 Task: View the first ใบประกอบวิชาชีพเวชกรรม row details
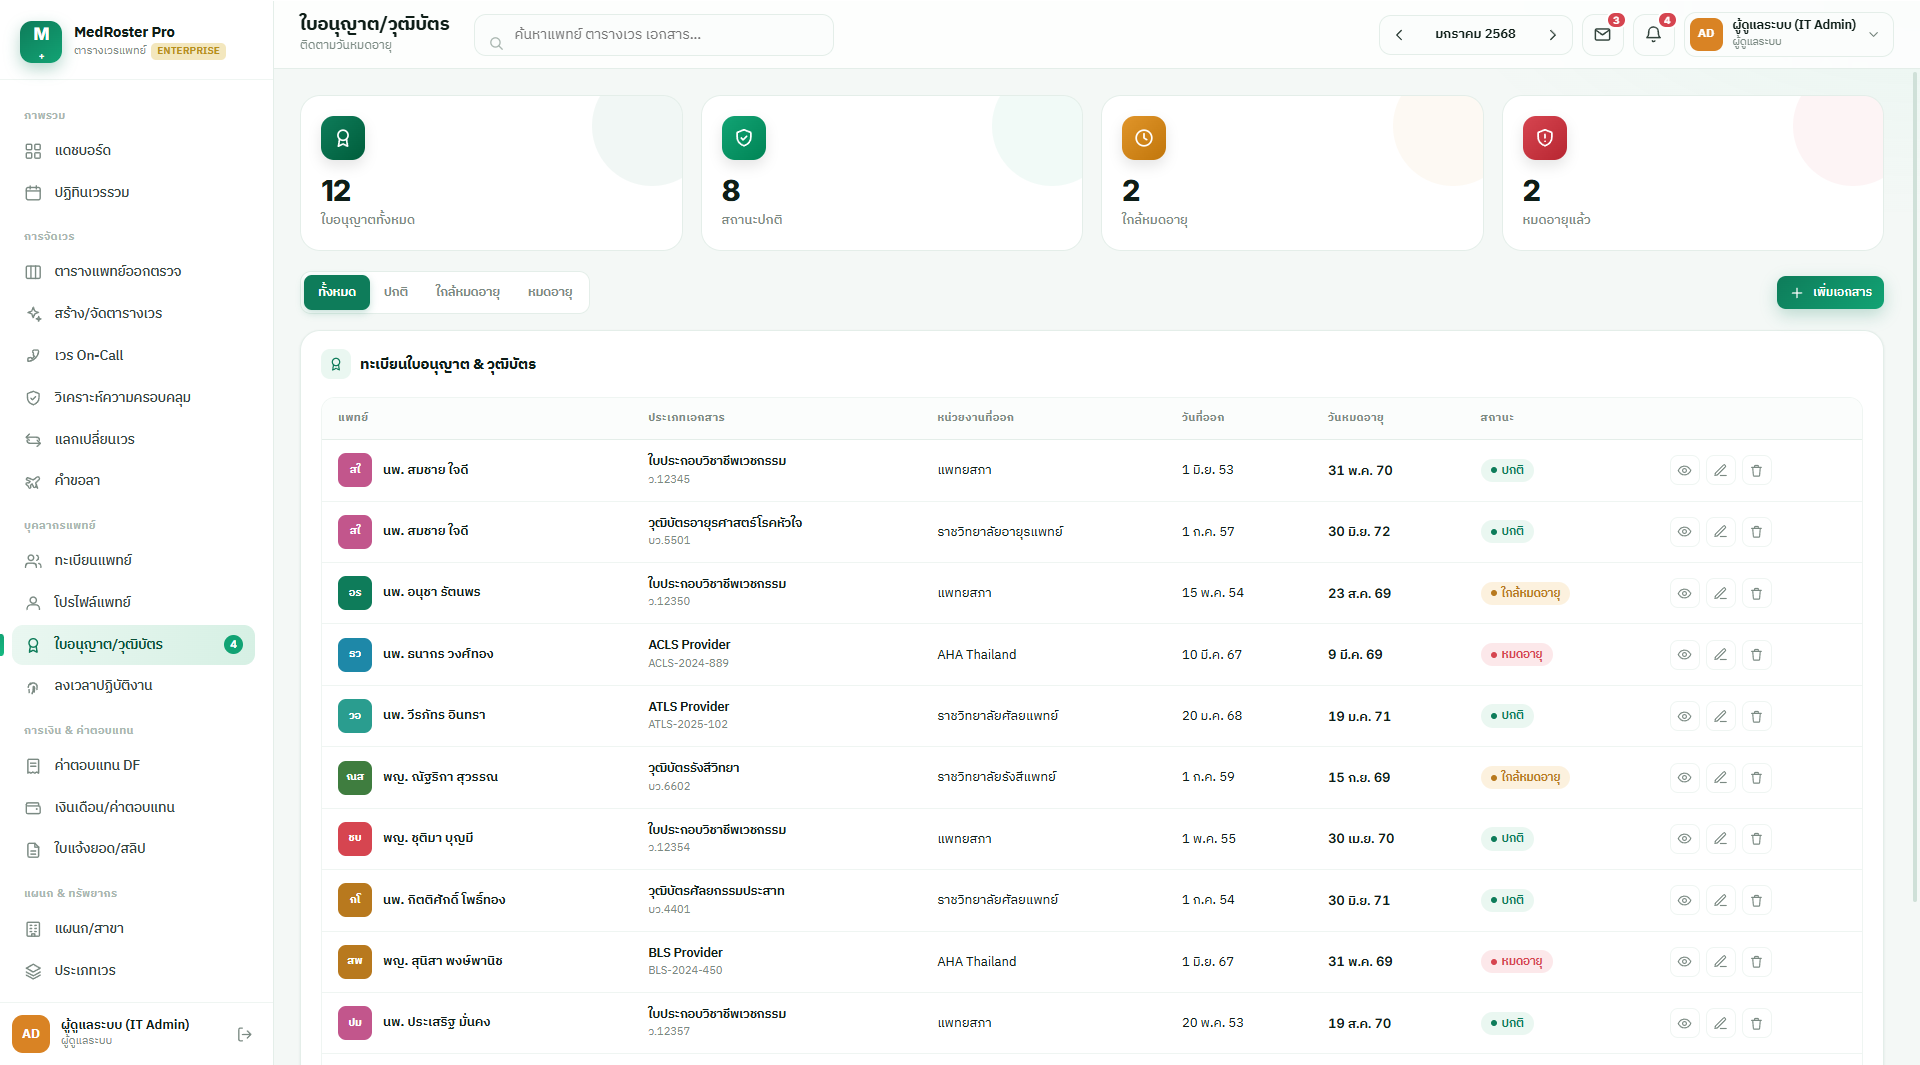click(x=1684, y=471)
